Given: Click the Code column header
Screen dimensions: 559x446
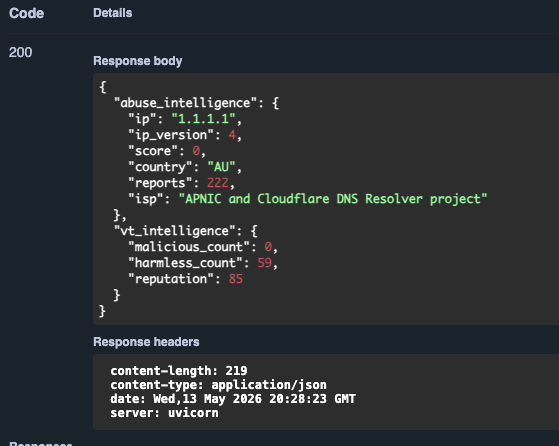Looking at the screenshot, I should click(26, 14).
